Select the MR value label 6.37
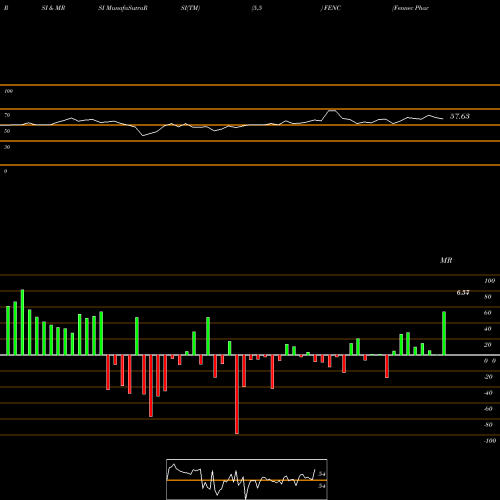Image resolution: width=500 pixels, height=500 pixels. pyautogui.click(x=463, y=292)
